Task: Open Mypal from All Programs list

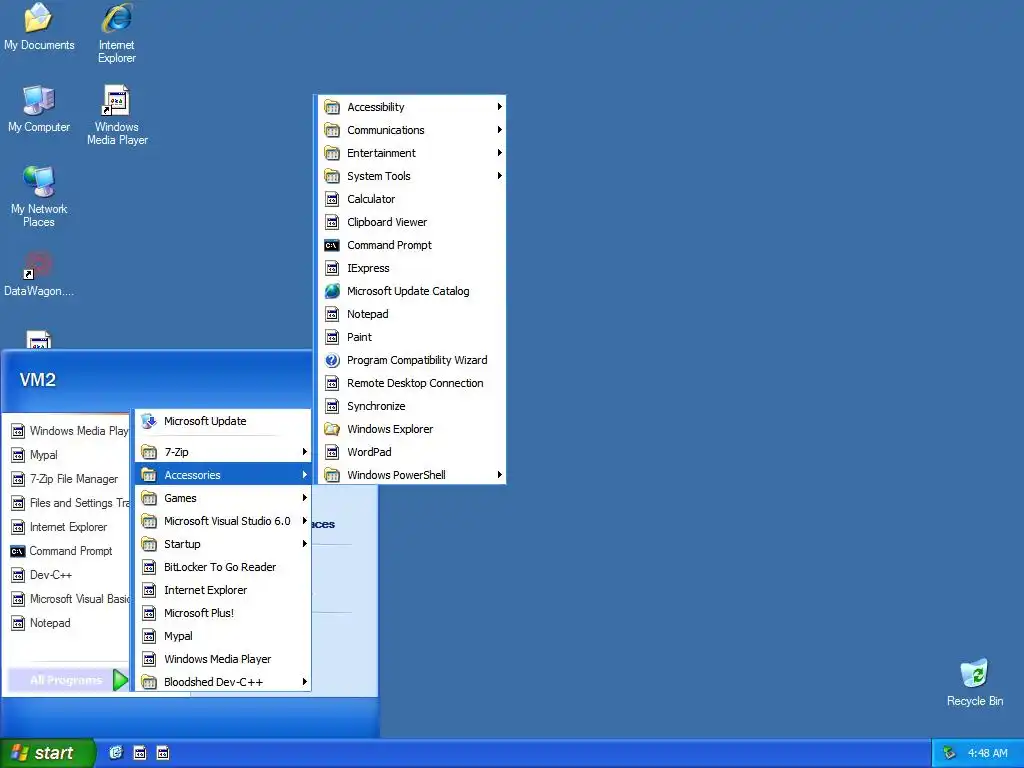Action: click(x=223, y=636)
